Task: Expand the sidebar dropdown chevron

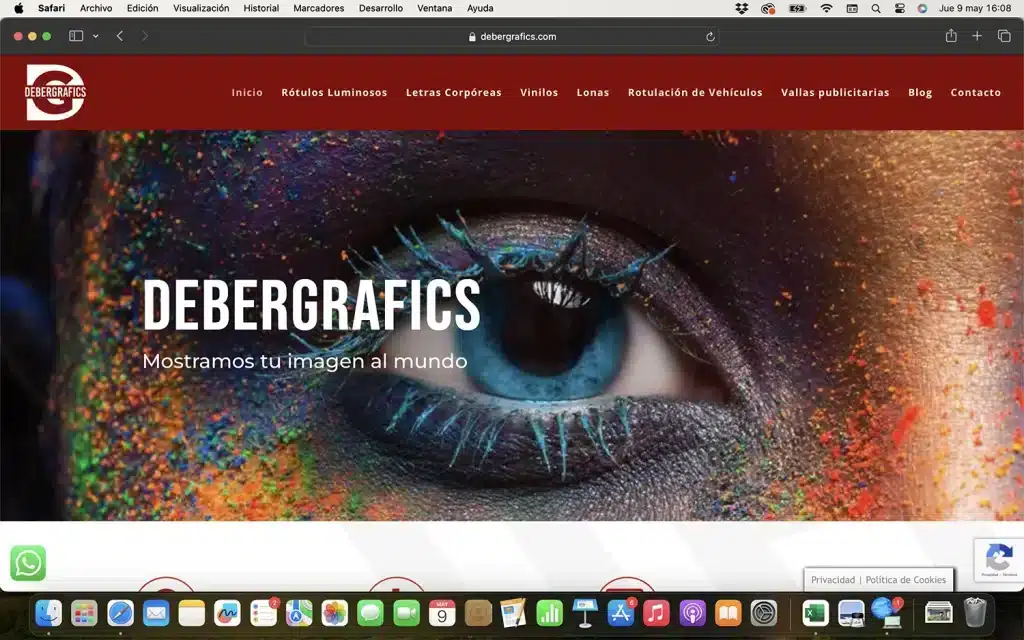Action: (x=95, y=36)
